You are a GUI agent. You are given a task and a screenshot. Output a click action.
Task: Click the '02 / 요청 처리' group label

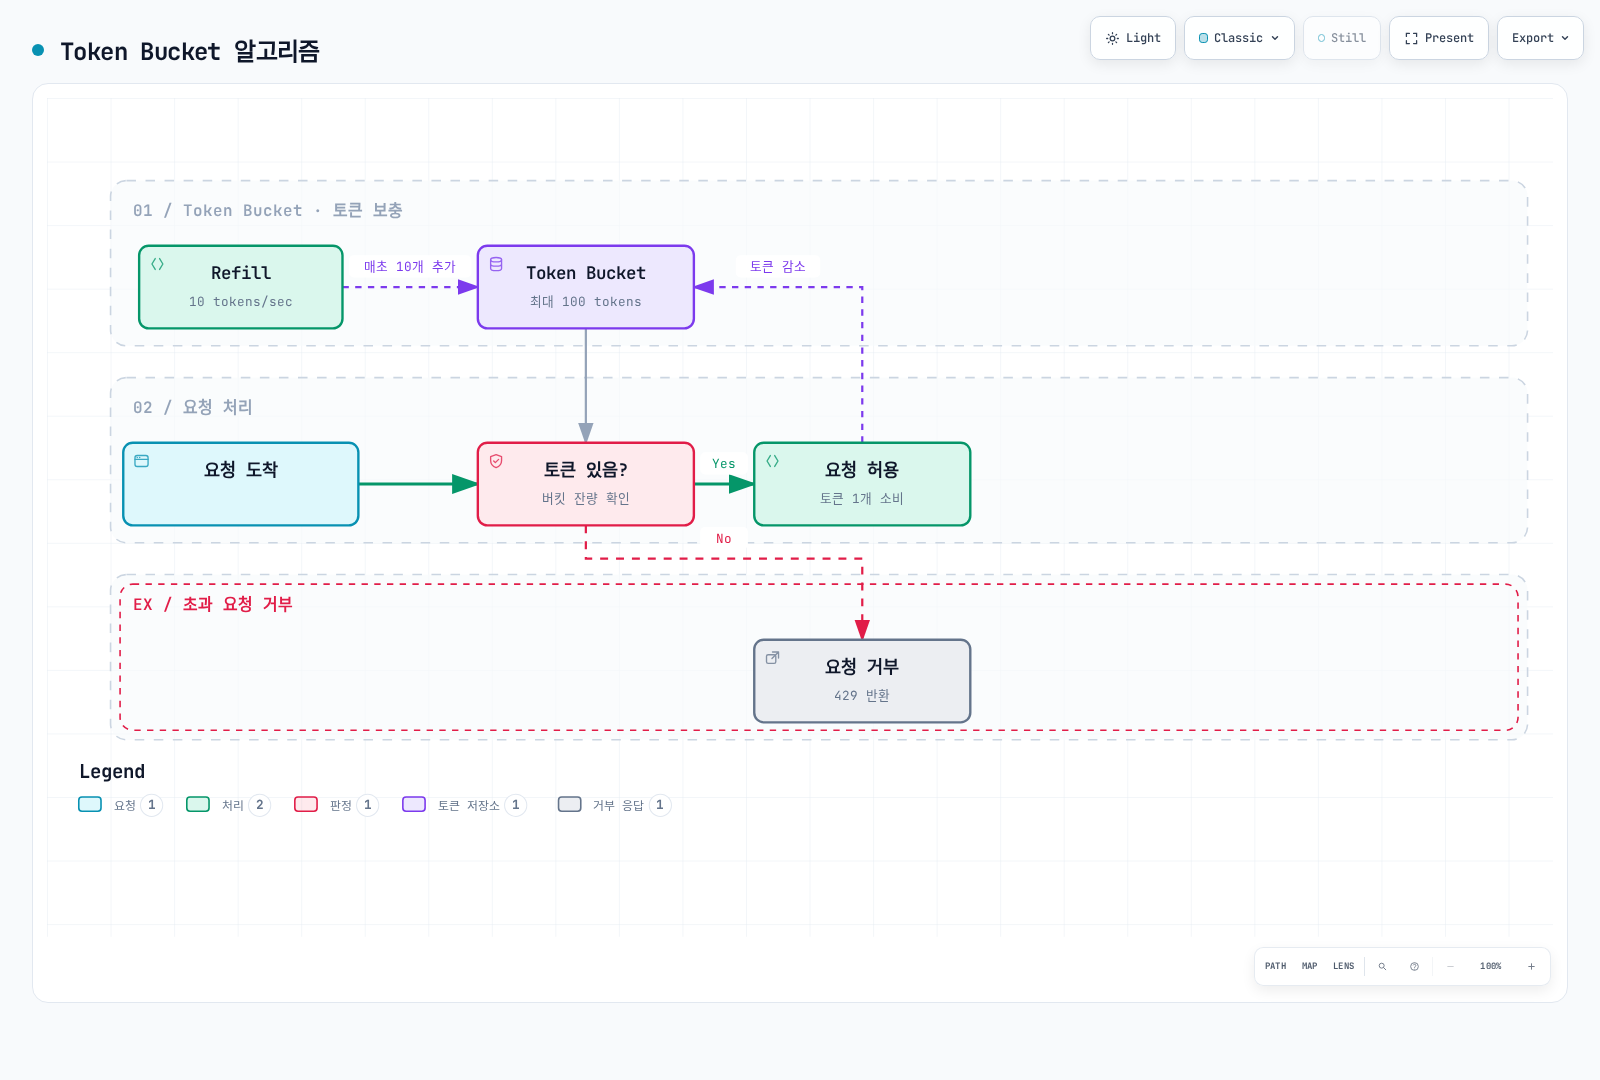pos(193,407)
